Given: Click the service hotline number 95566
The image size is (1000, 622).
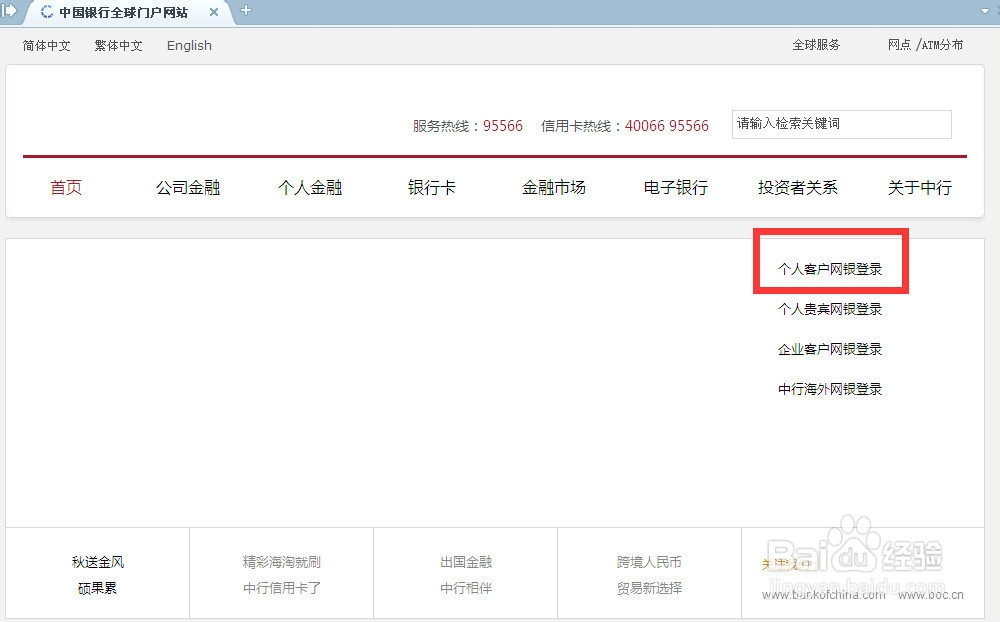Looking at the screenshot, I should pyautogui.click(x=503, y=126).
